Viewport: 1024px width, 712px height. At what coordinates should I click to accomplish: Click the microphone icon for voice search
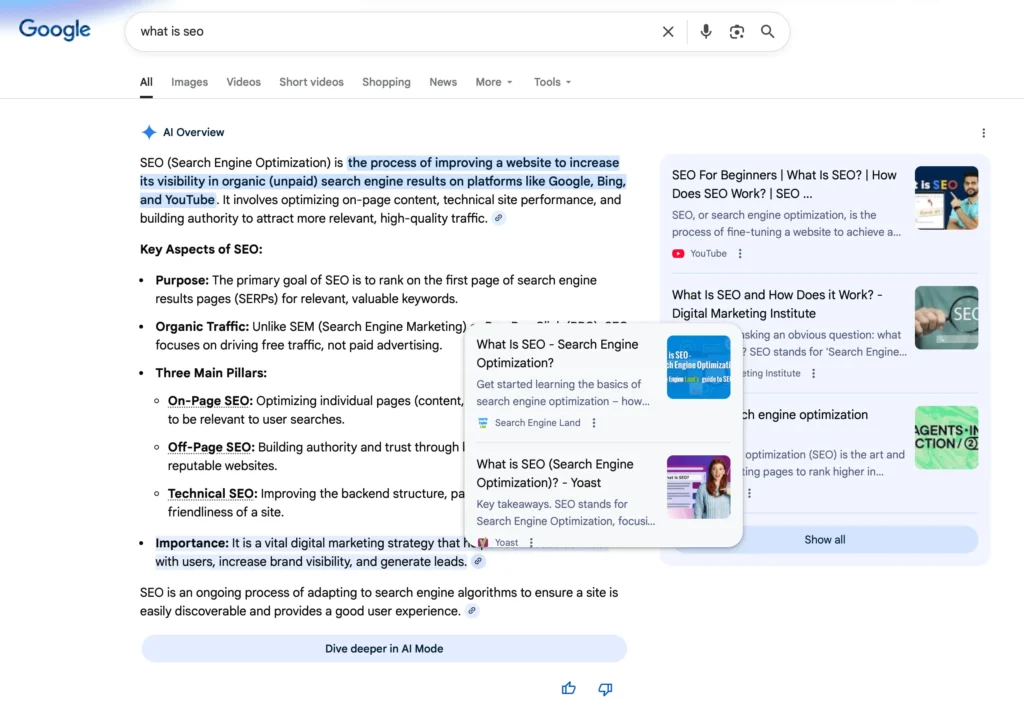pos(705,31)
